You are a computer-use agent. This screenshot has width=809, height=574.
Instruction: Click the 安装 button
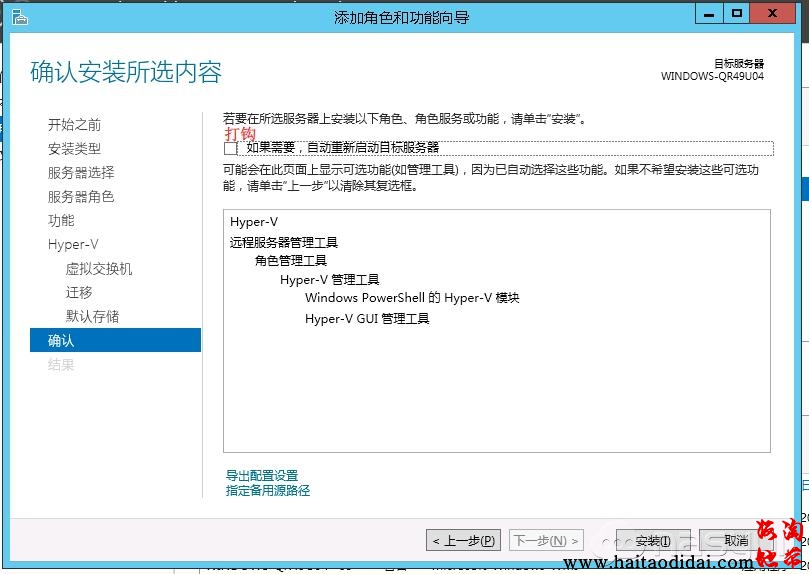pyautogui.click(x=653, y=541)
